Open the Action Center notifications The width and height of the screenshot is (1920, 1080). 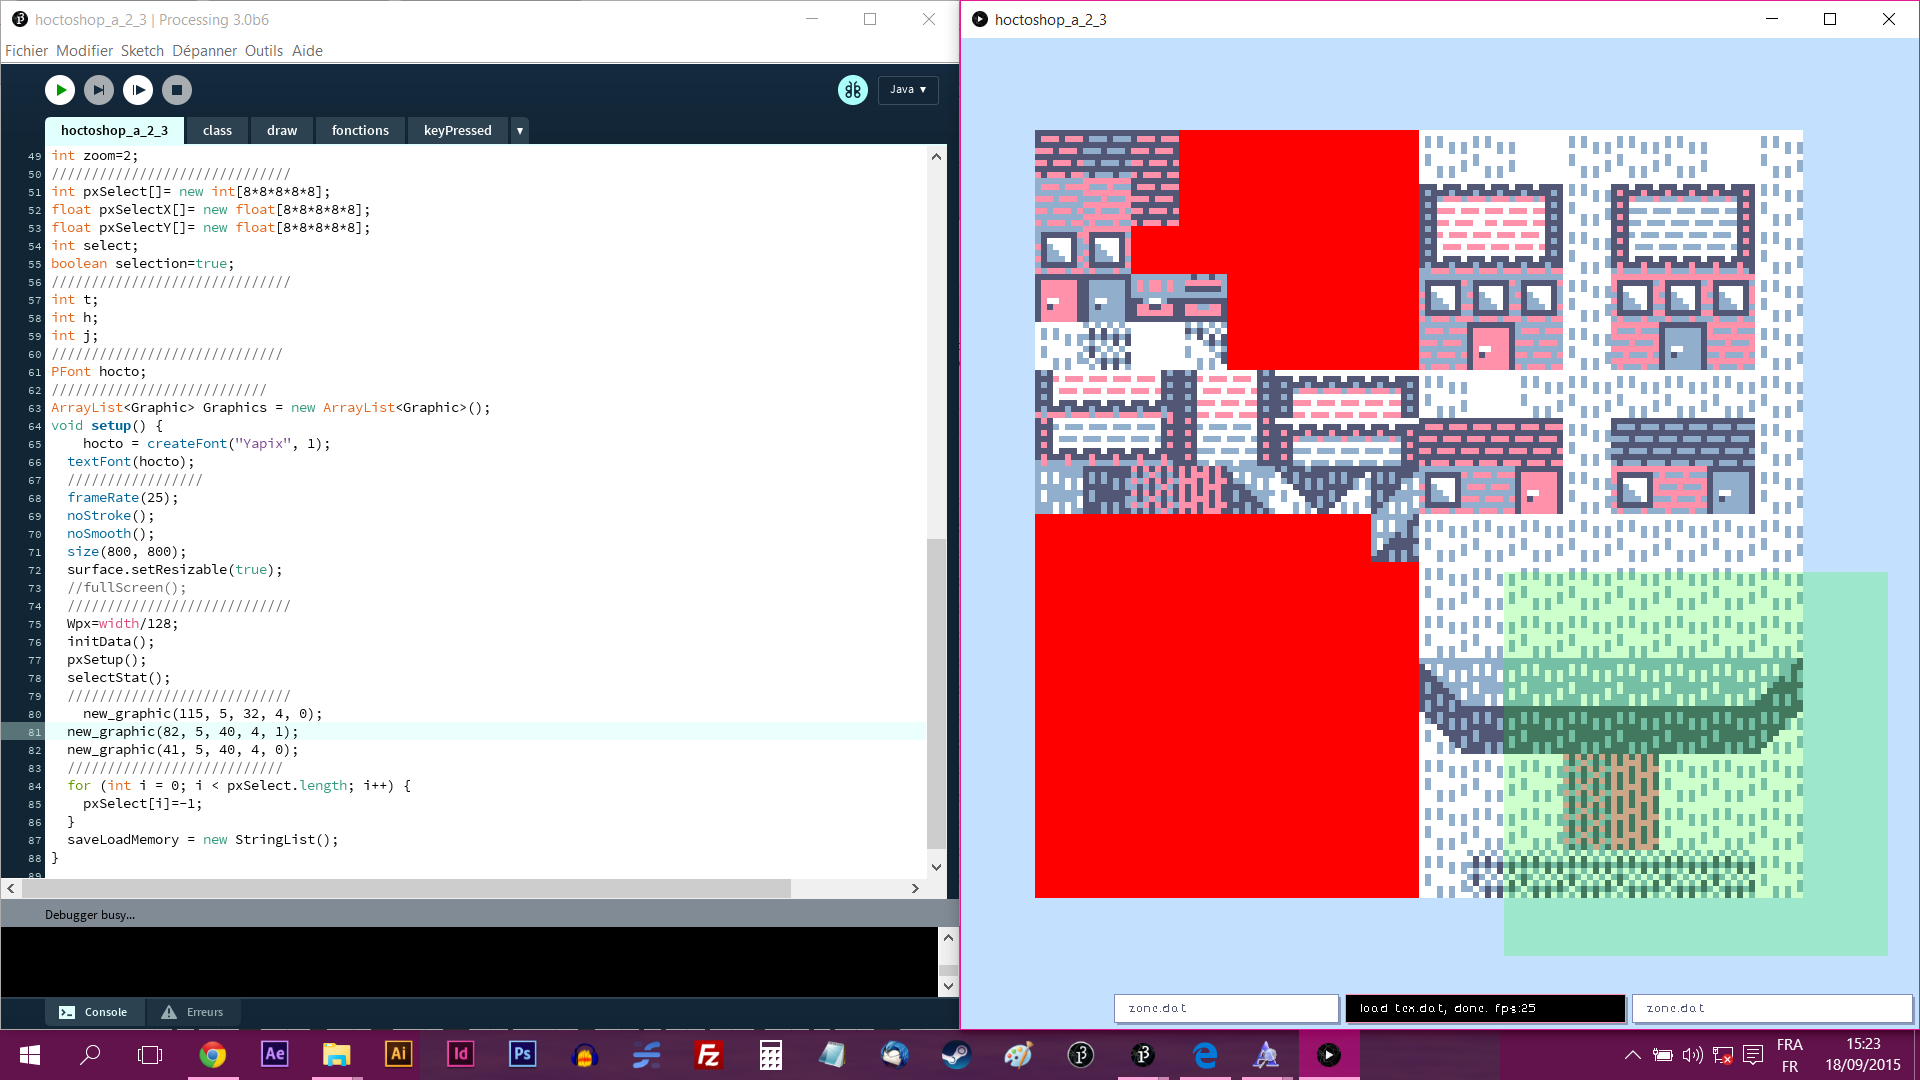point(1752,1055)
